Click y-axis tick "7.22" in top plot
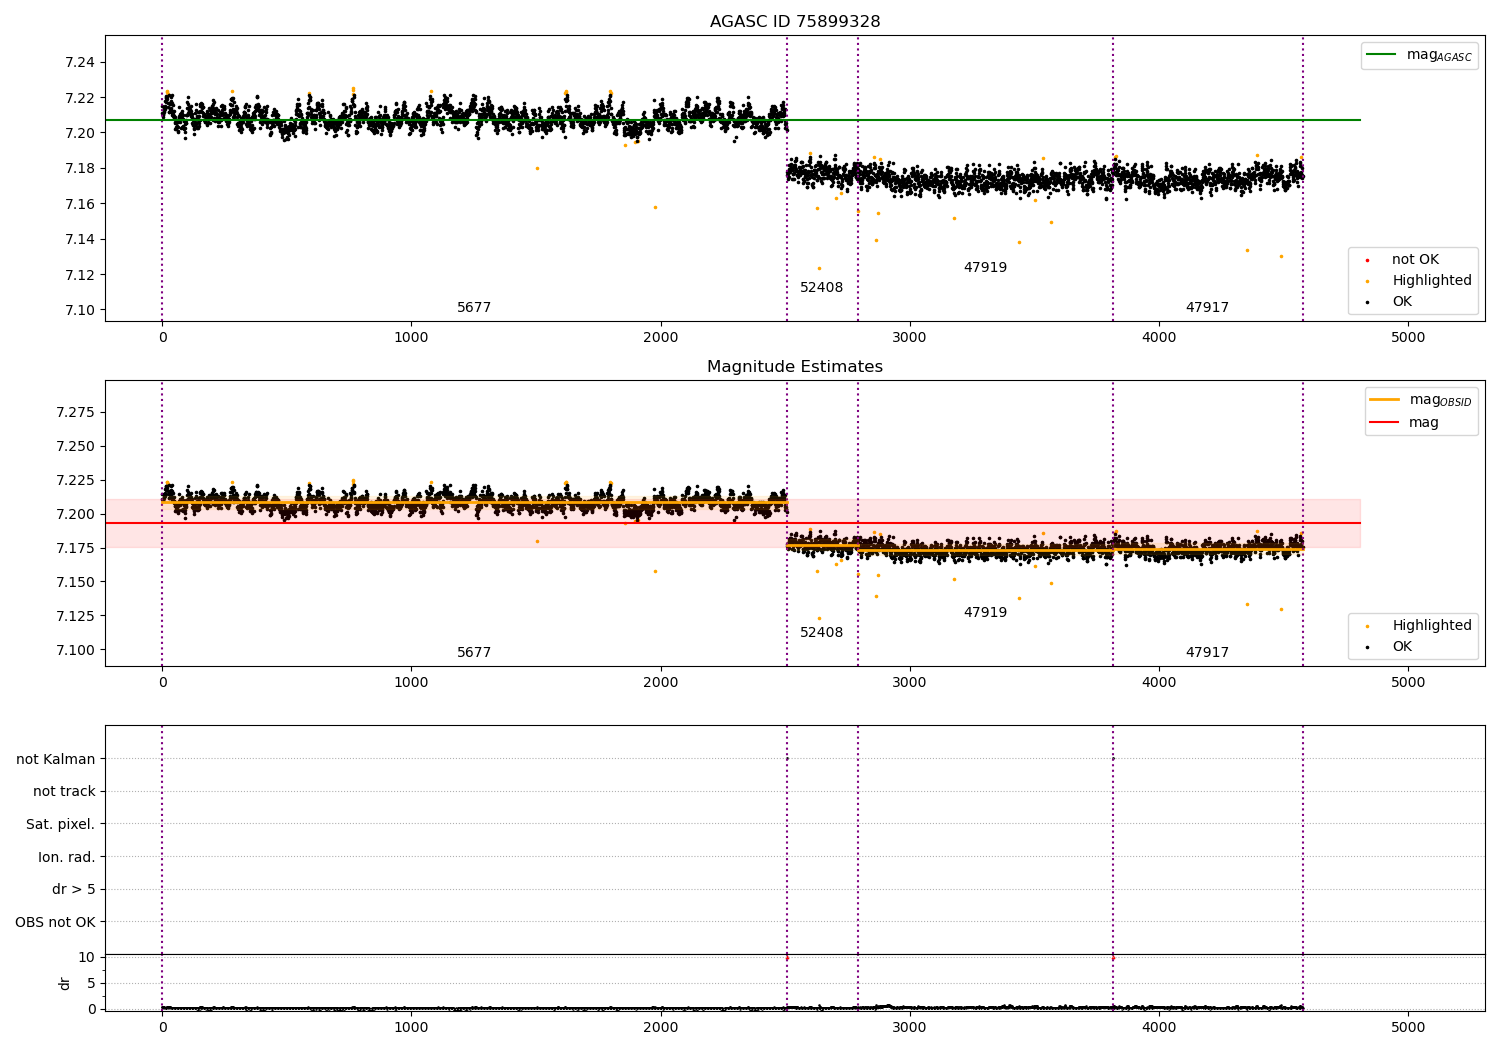Screen dimensions: 1500x1050 click(80, 98)
